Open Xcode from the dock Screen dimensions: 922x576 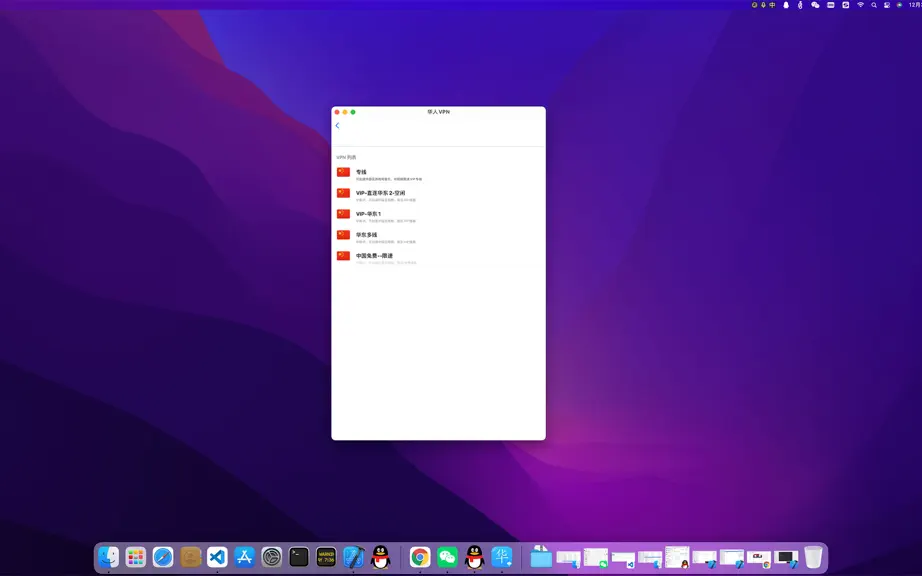click(353, 557)
